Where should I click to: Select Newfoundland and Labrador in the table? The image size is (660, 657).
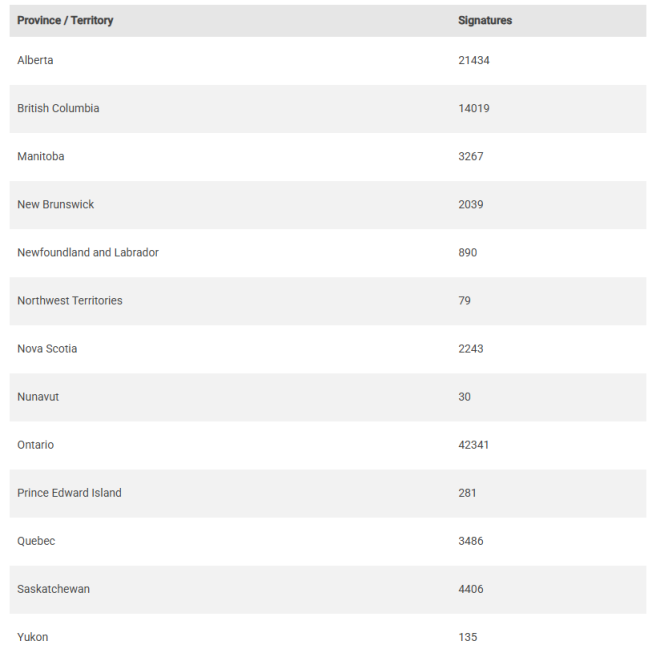click(88, 252)
